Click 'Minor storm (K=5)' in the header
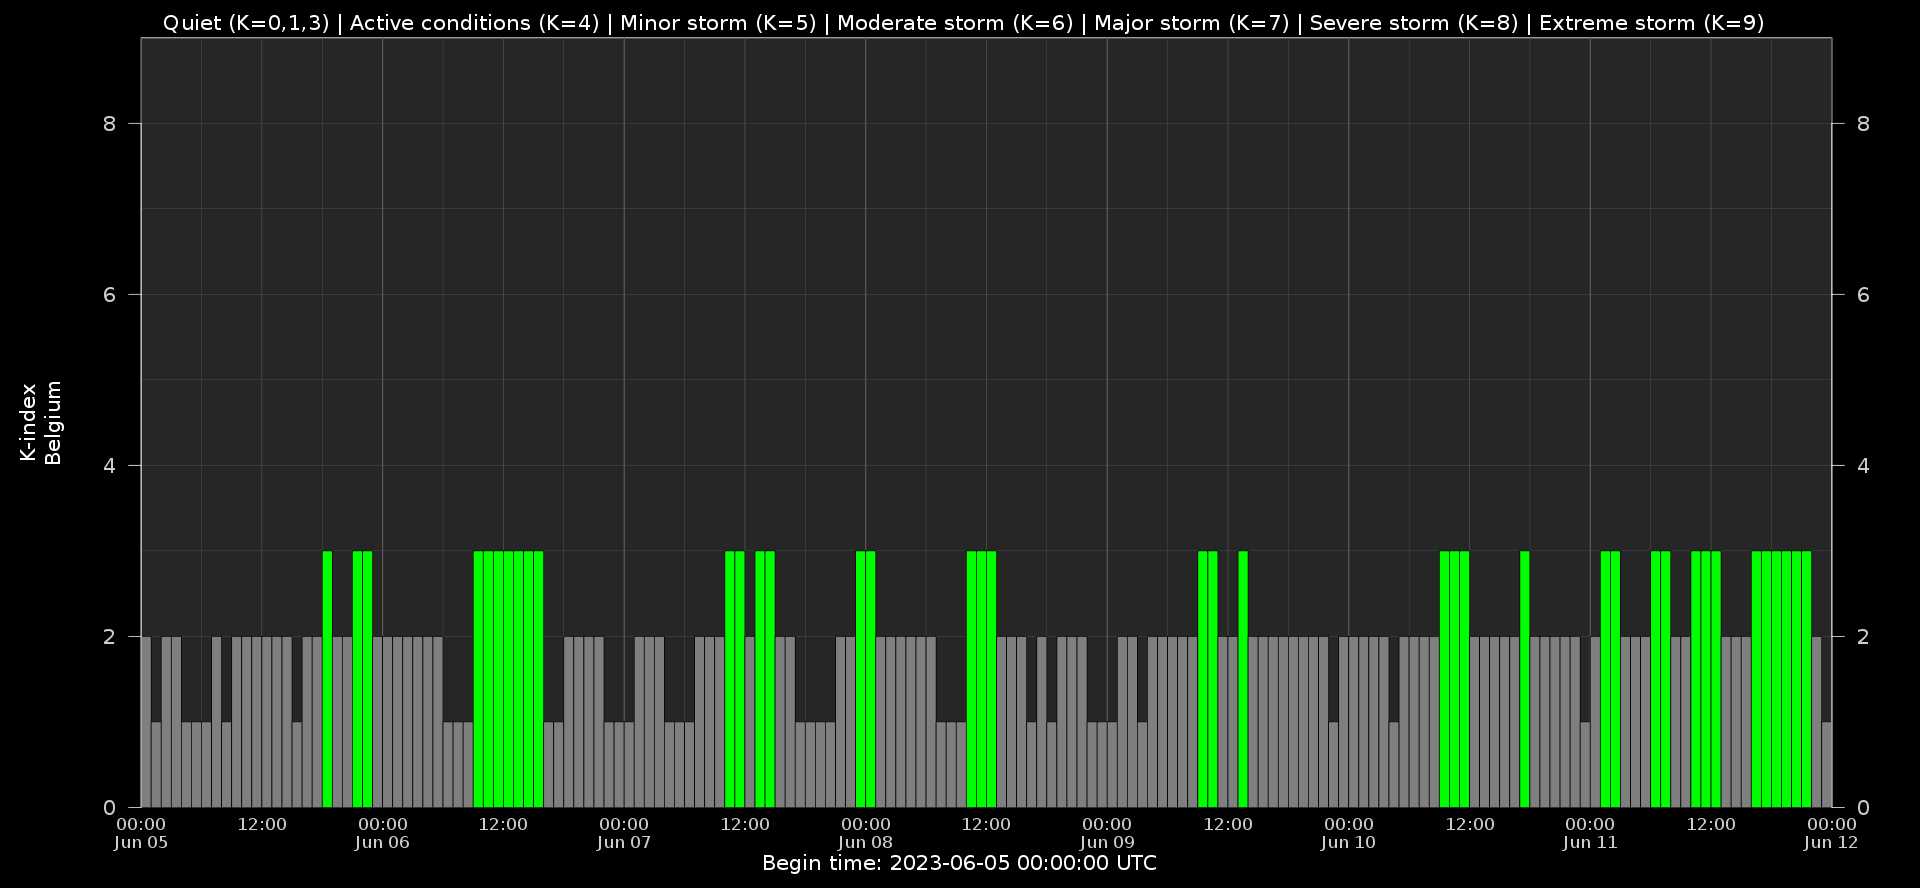 (x=718, y=23)
